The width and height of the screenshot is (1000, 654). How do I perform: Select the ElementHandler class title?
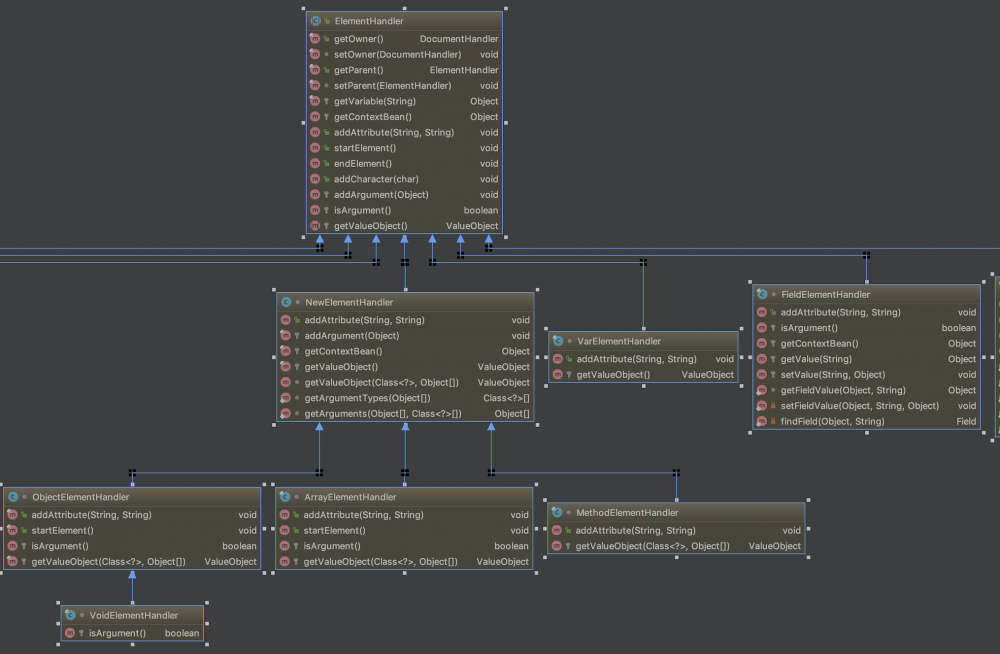point(369,21)
